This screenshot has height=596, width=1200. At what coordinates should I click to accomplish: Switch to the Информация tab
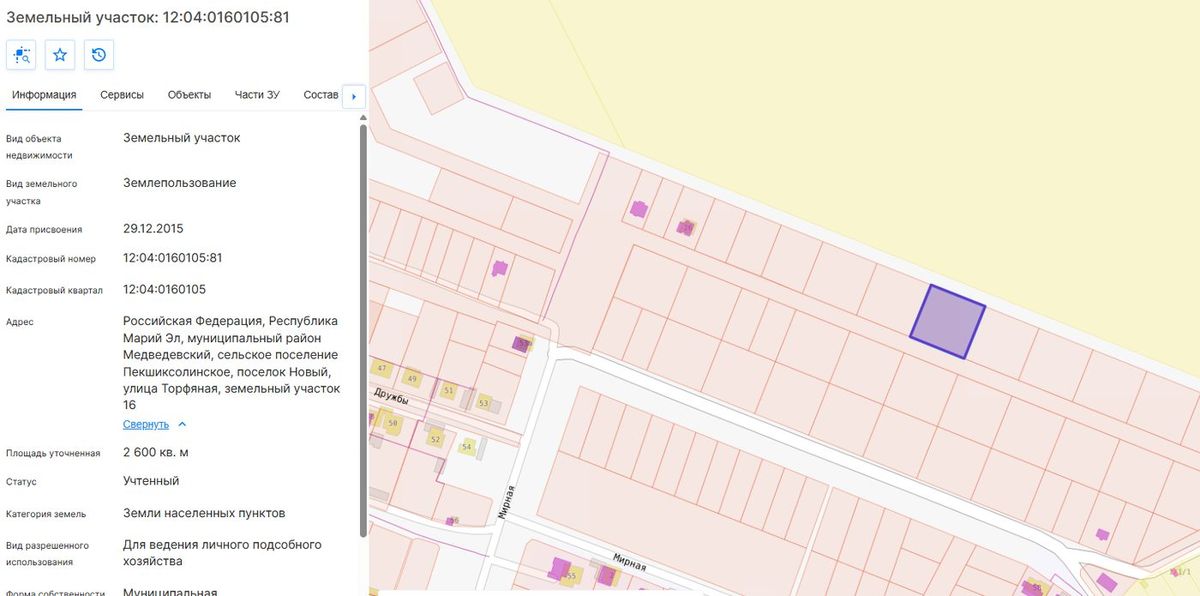point(44,95)
